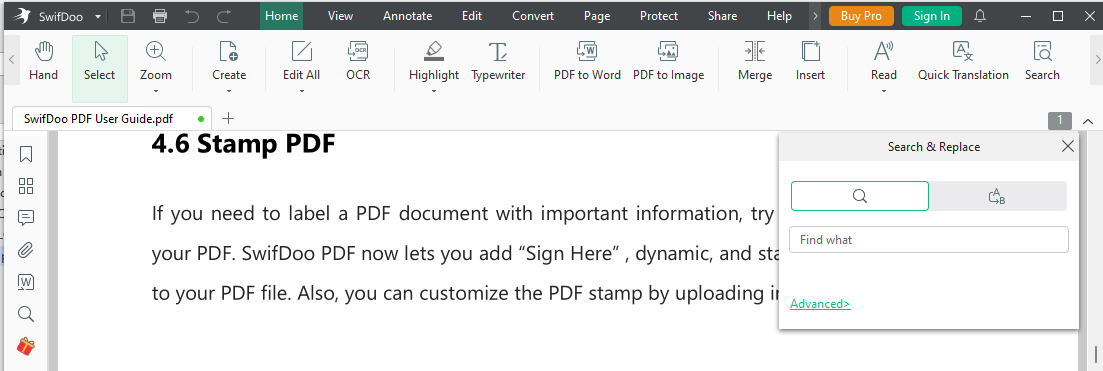This screenshot has width=1103, height=371.
Task: Expand the Zoom dropdown arrow
Action: (155, 91)
